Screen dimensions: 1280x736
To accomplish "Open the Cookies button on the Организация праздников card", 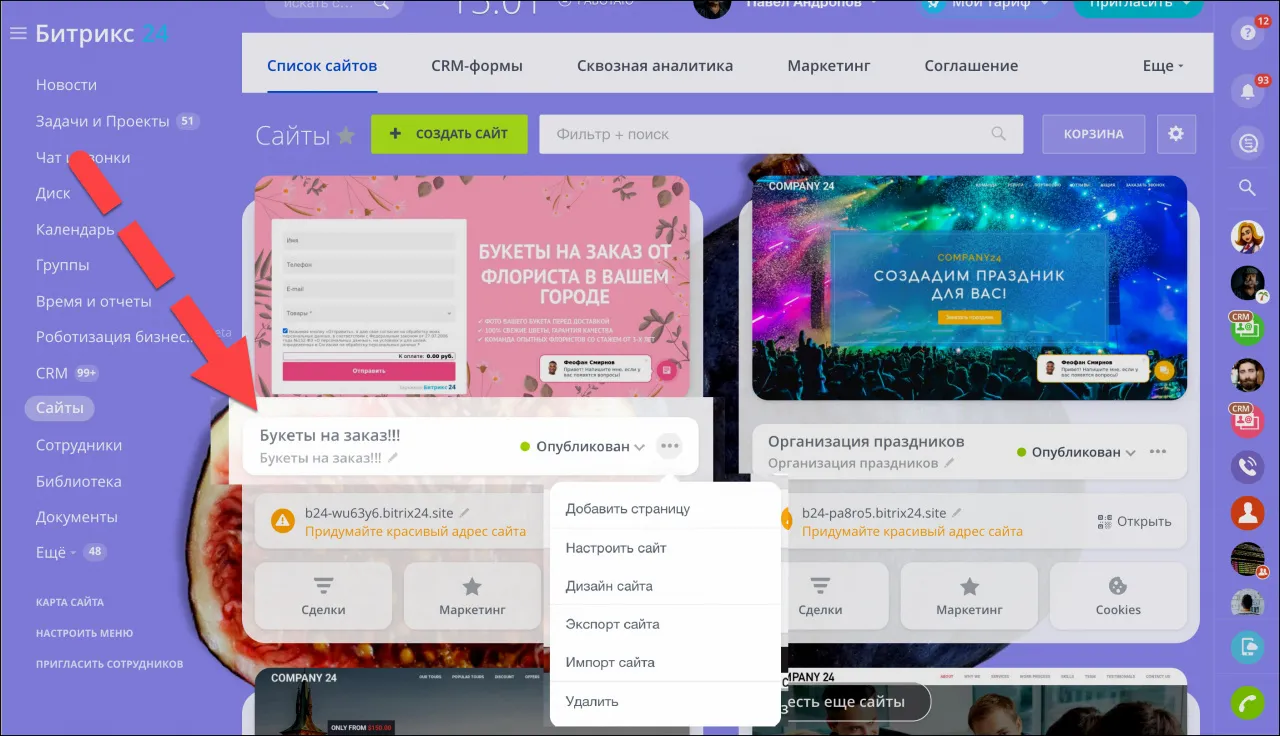I will pos(1118,596).
